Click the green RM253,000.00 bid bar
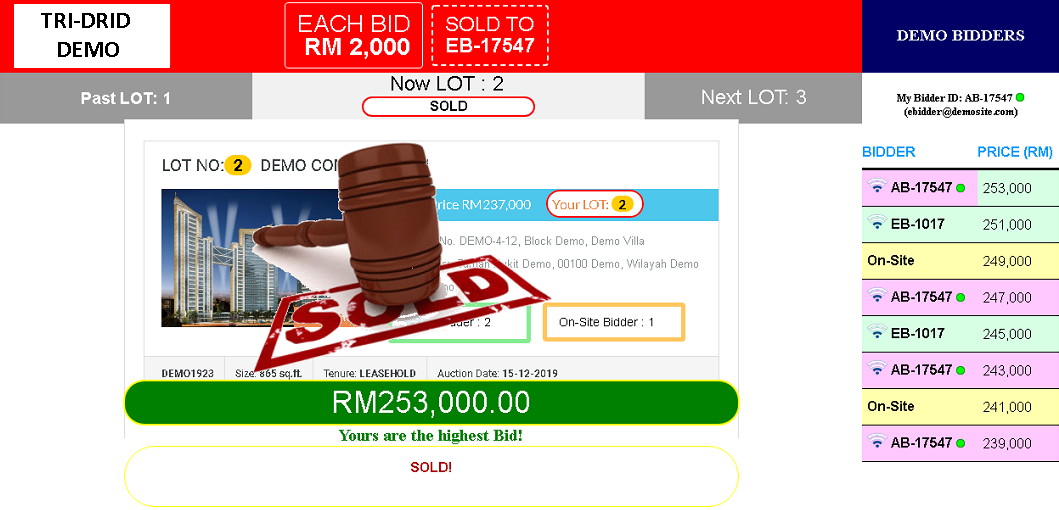The height and width of the screenshot is (510, 1059). (x=431, y=403)
